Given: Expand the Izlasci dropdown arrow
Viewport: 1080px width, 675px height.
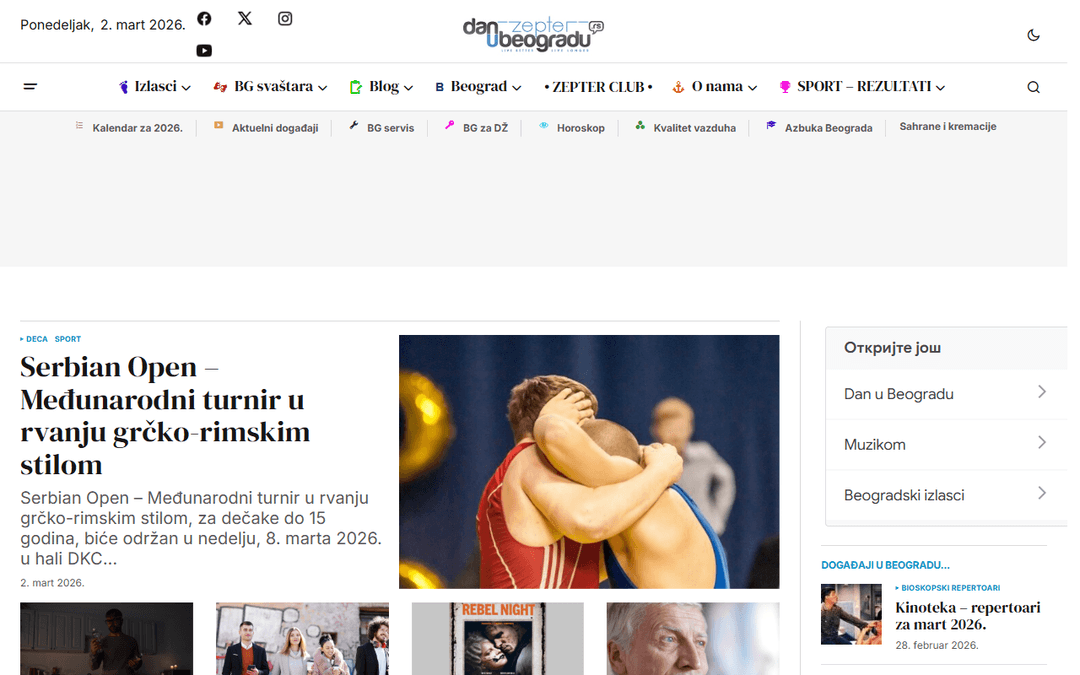Looking at the screenshot, I should [x=186, y=88].
